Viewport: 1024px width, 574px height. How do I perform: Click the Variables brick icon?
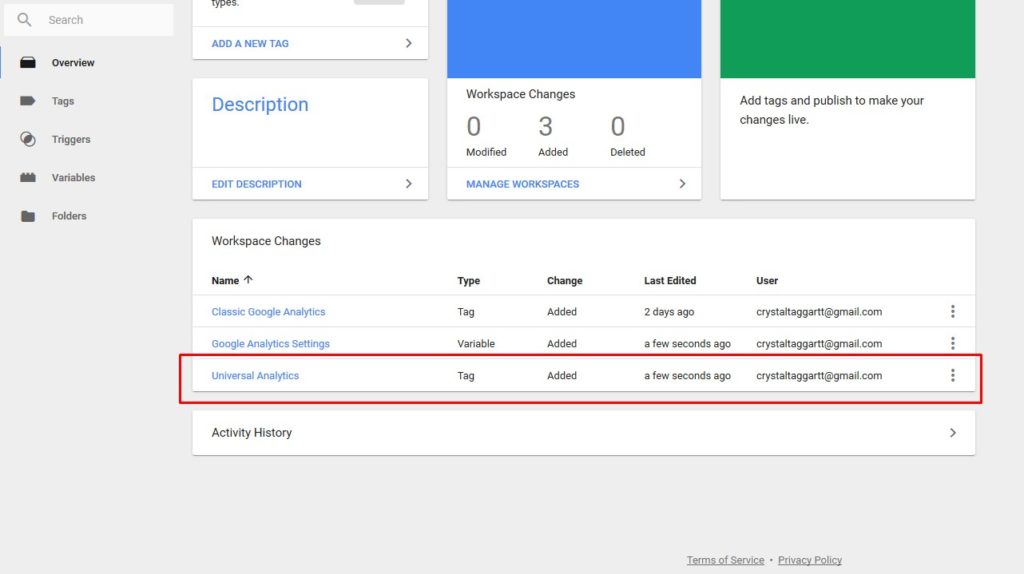[27, 178]
